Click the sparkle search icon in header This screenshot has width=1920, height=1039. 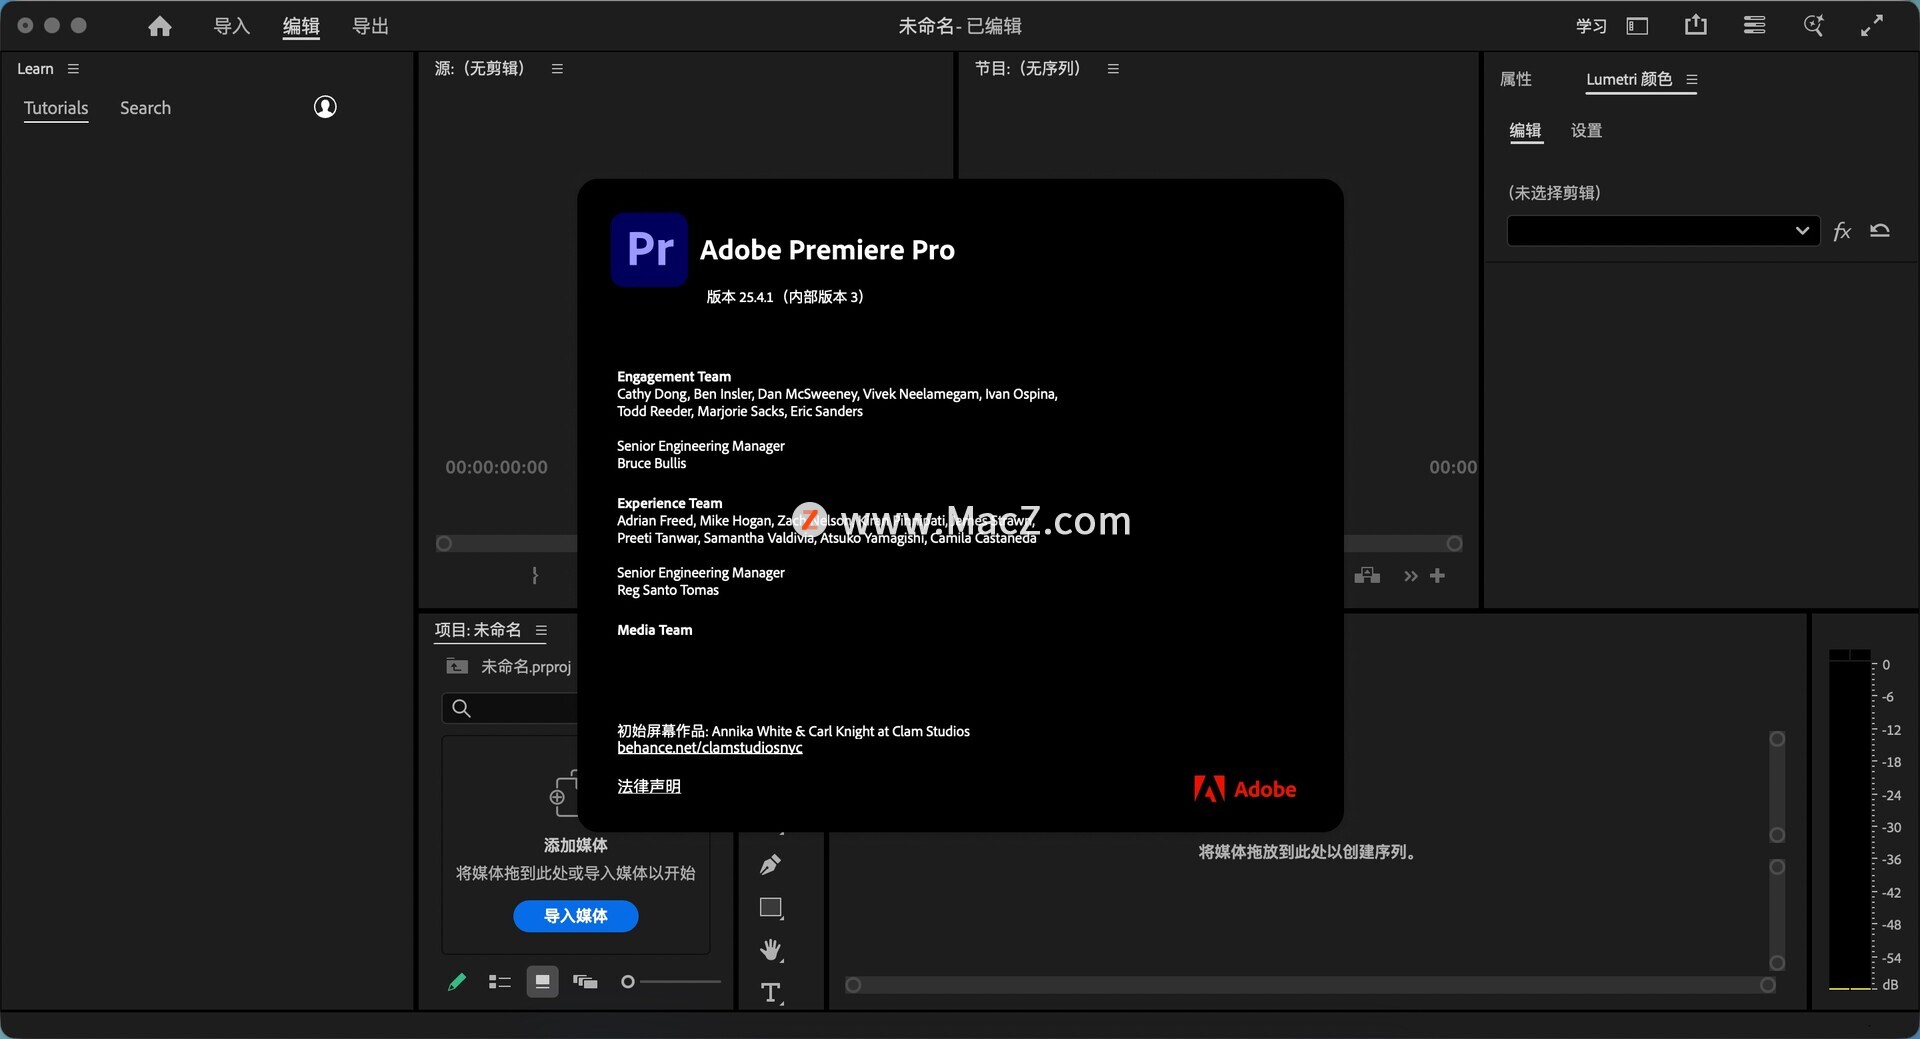pos(1813,26)
